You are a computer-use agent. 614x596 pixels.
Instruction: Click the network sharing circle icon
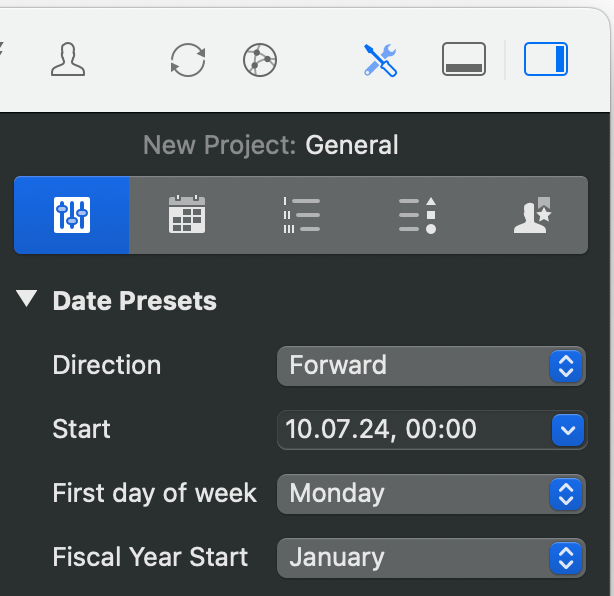(x=260, y=60)
